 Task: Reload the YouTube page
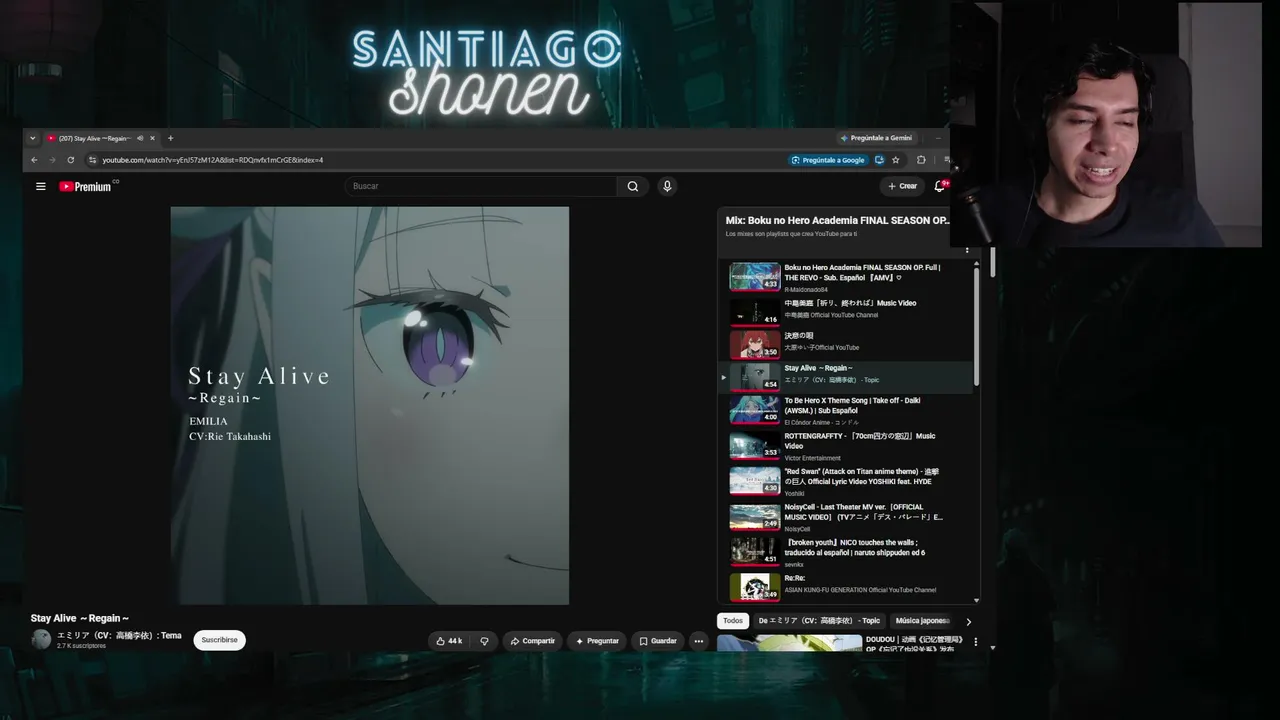pyautogui.click(x=70, y=160)
